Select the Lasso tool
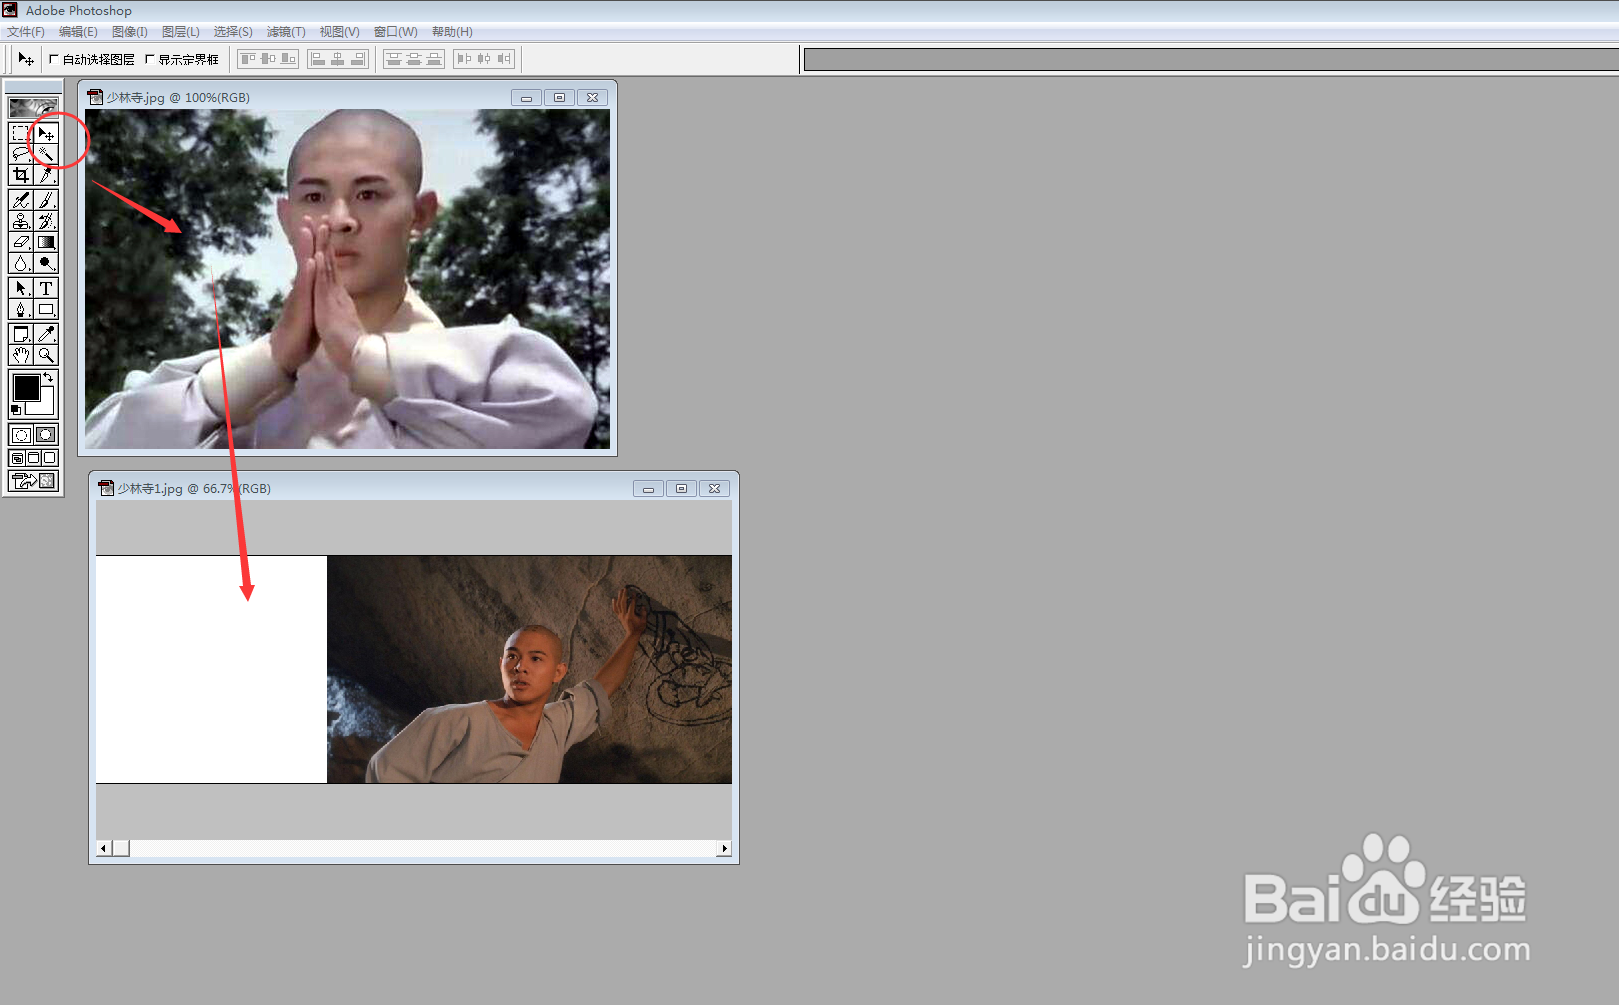This screenshot has height=1005, width=1619. [x=21, y=154]
